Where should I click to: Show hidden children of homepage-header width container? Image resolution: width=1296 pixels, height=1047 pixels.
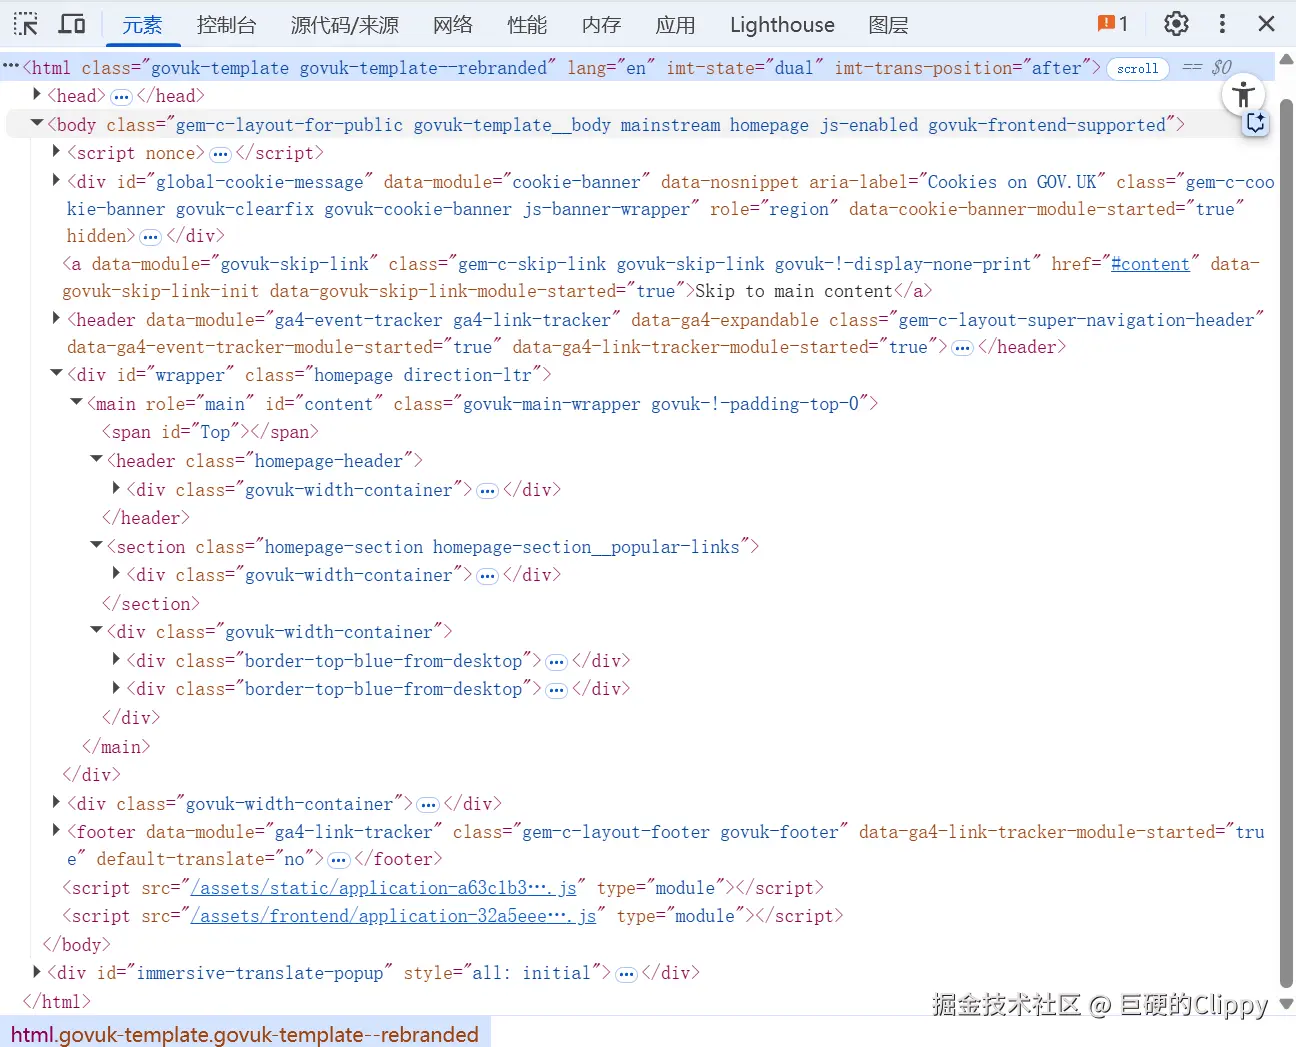[x=487, y=490]
